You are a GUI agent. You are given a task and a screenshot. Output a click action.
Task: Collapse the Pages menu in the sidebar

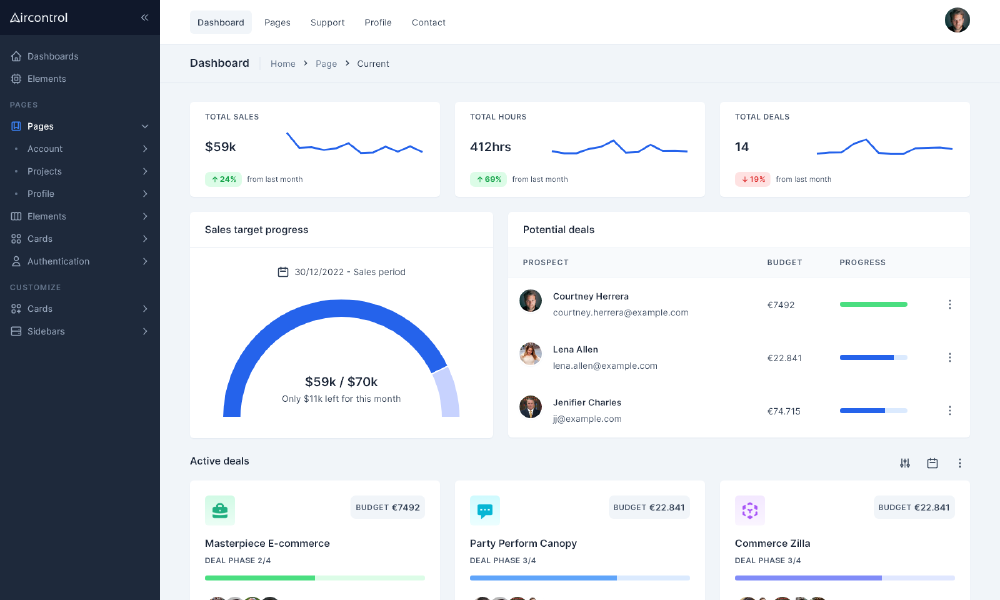[x=144, y=126]
